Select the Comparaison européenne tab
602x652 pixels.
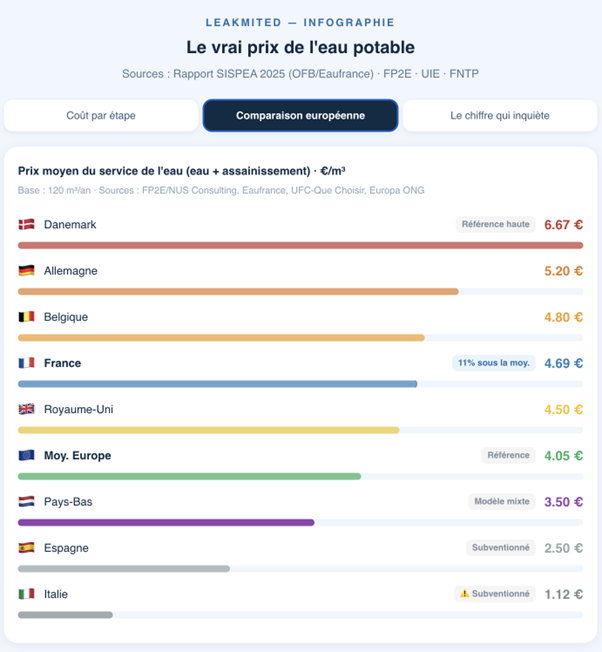[x=300, y=115]
